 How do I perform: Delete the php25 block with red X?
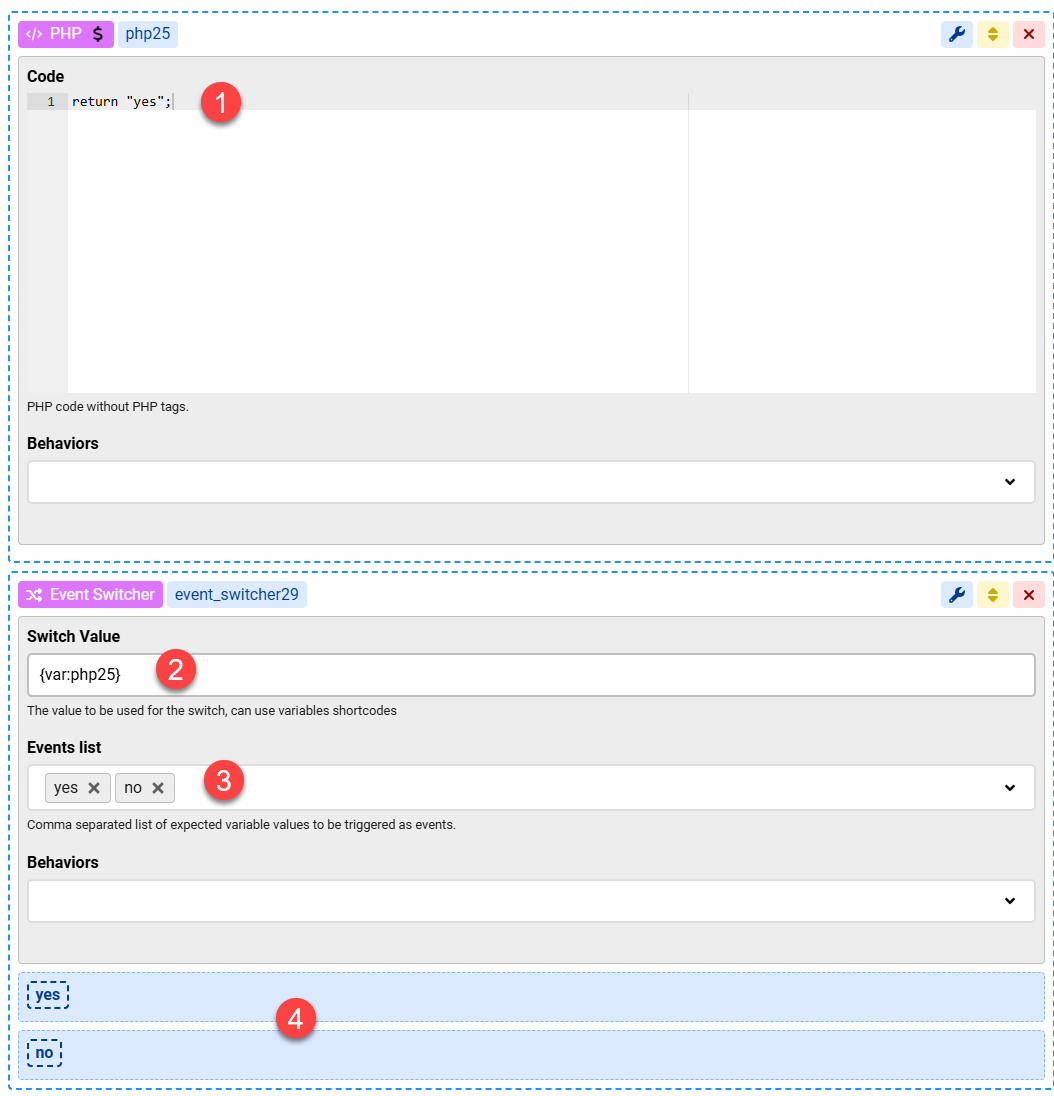pos(1028,34)
